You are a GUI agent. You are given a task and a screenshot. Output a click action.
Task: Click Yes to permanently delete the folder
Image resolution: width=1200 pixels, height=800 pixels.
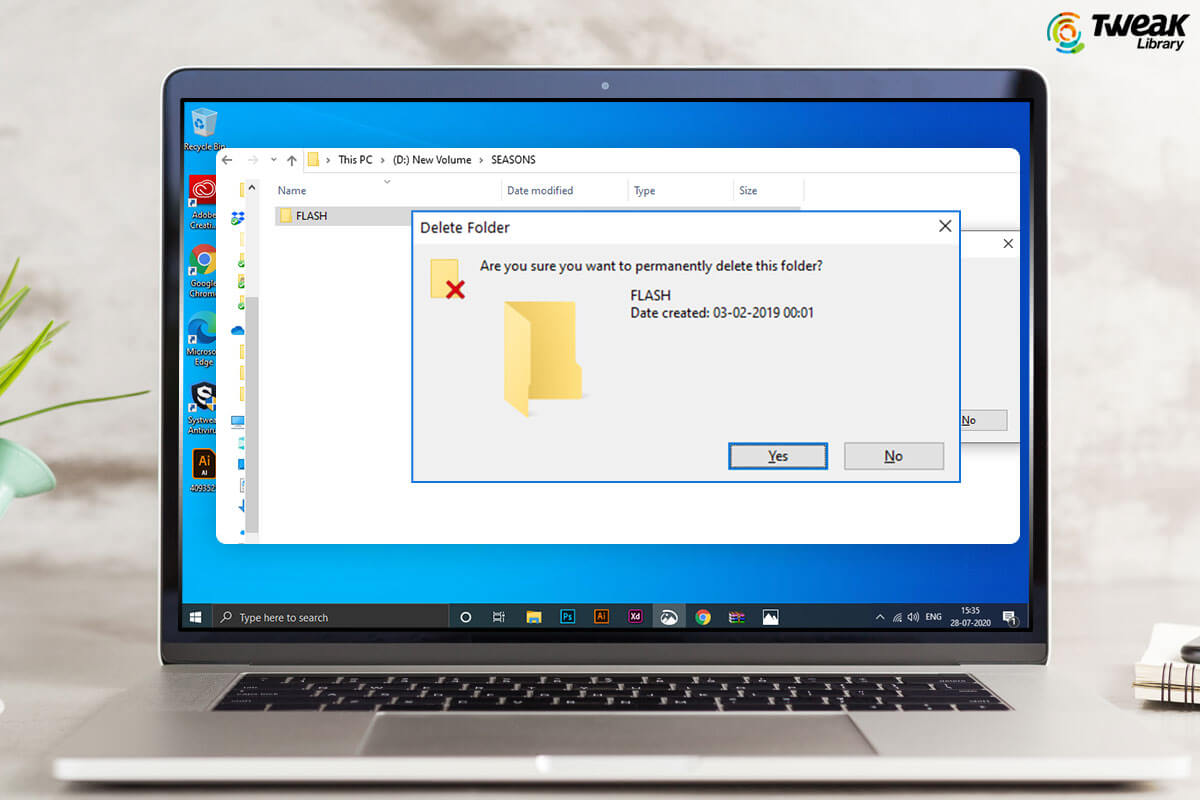tap(777, 455)
